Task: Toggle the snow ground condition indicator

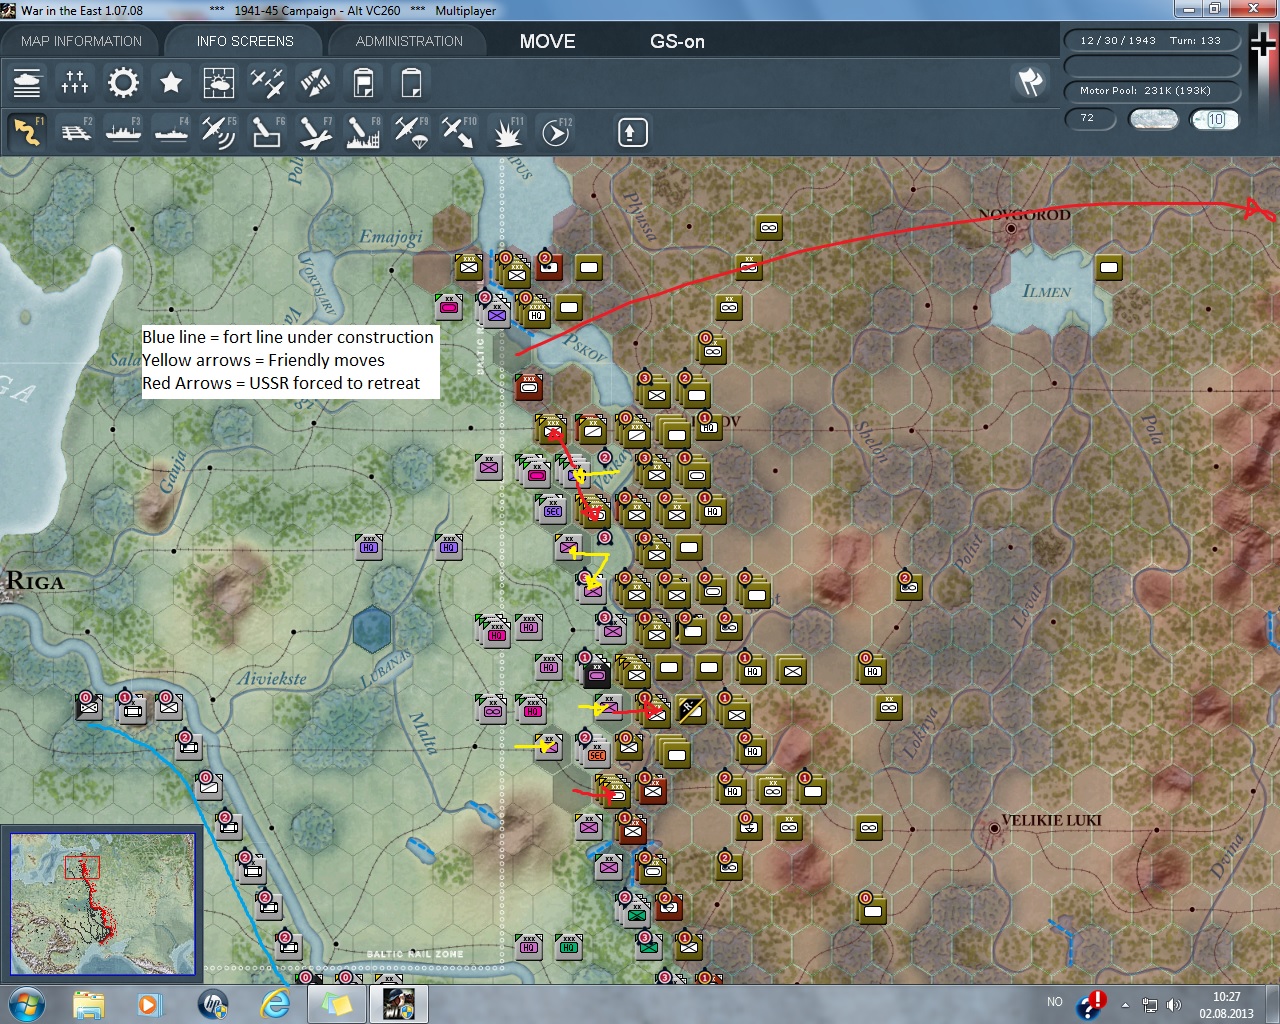Action: coord(1153,119)
